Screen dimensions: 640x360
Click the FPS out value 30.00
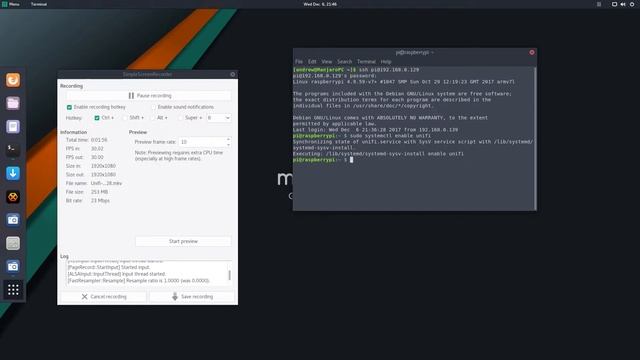coord(97,157)
